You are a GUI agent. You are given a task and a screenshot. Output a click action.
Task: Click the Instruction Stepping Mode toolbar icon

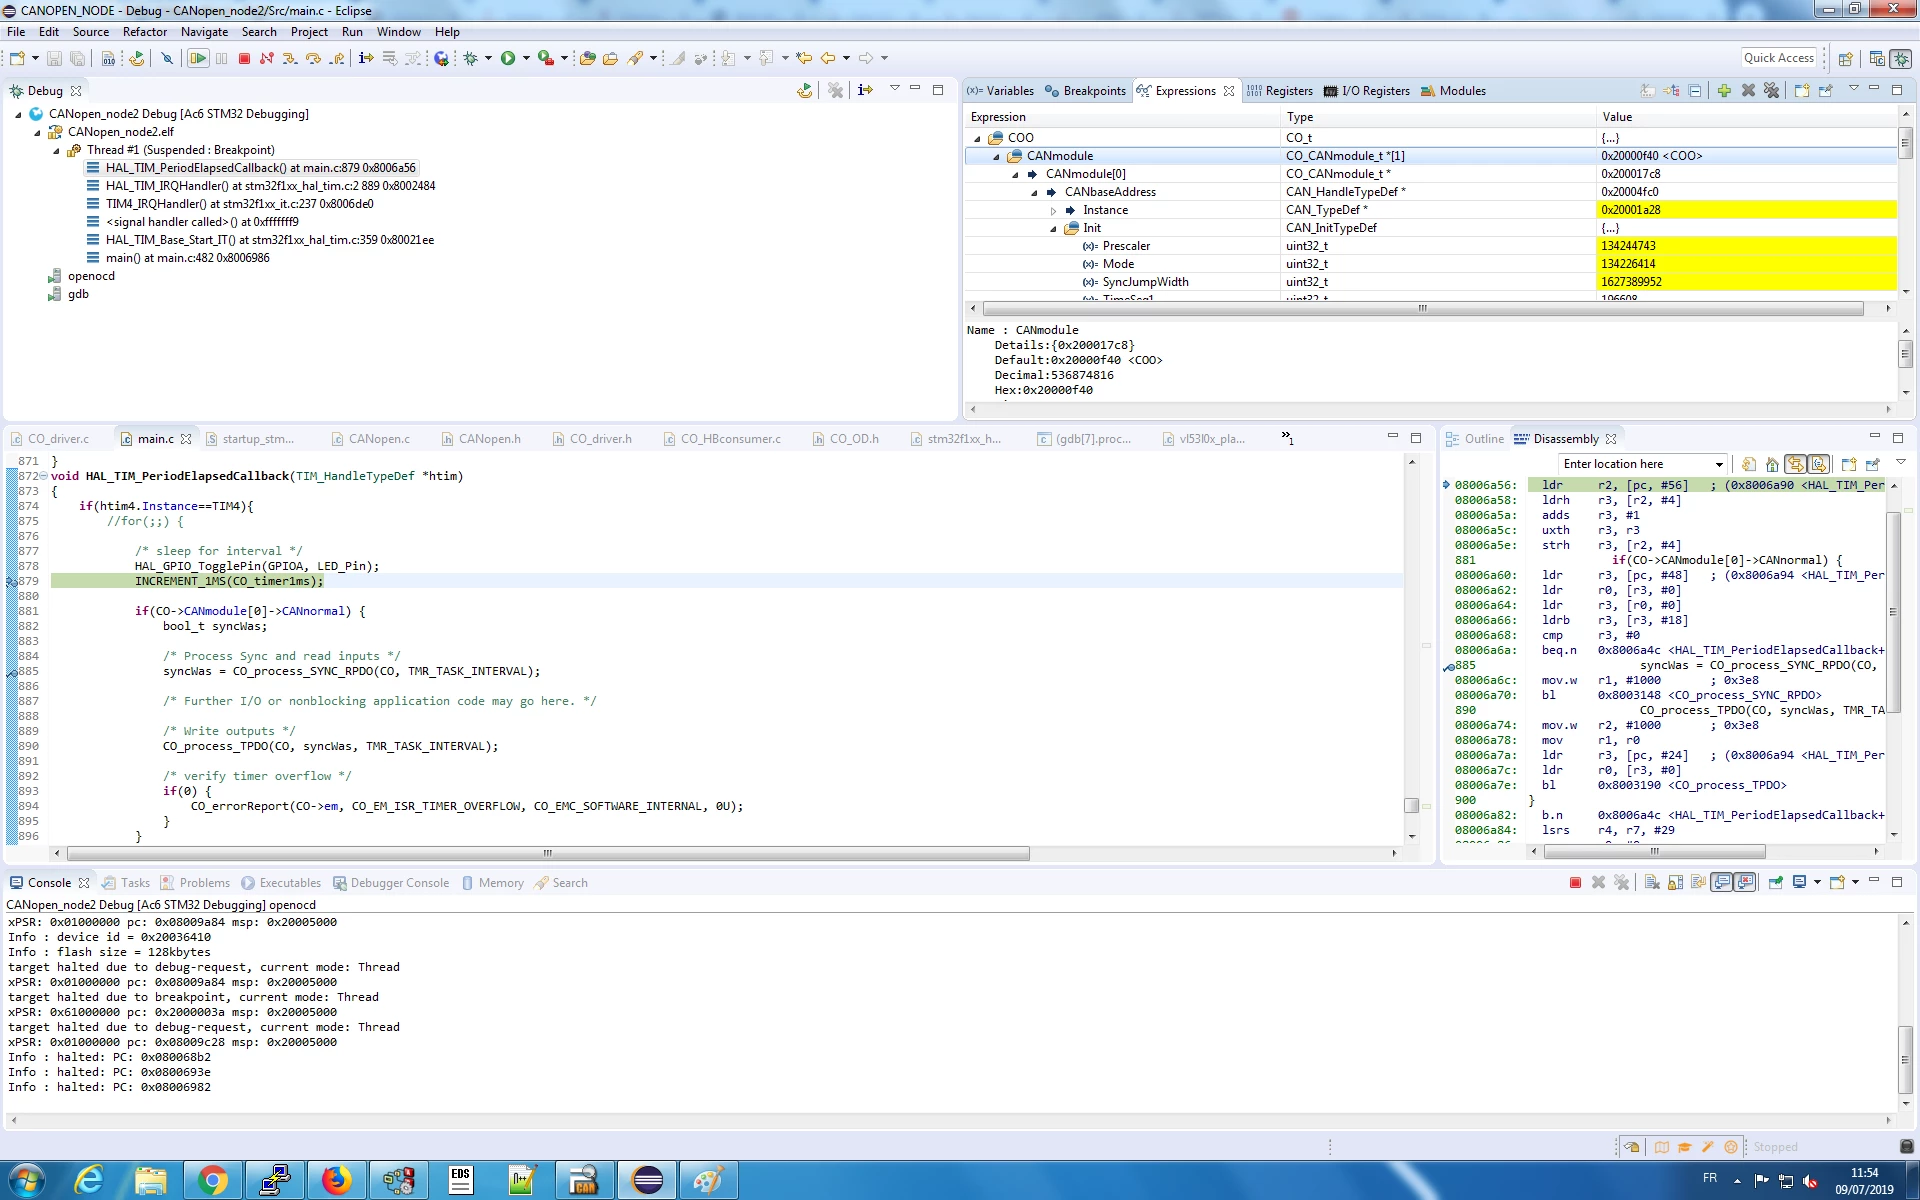[366, 59]
